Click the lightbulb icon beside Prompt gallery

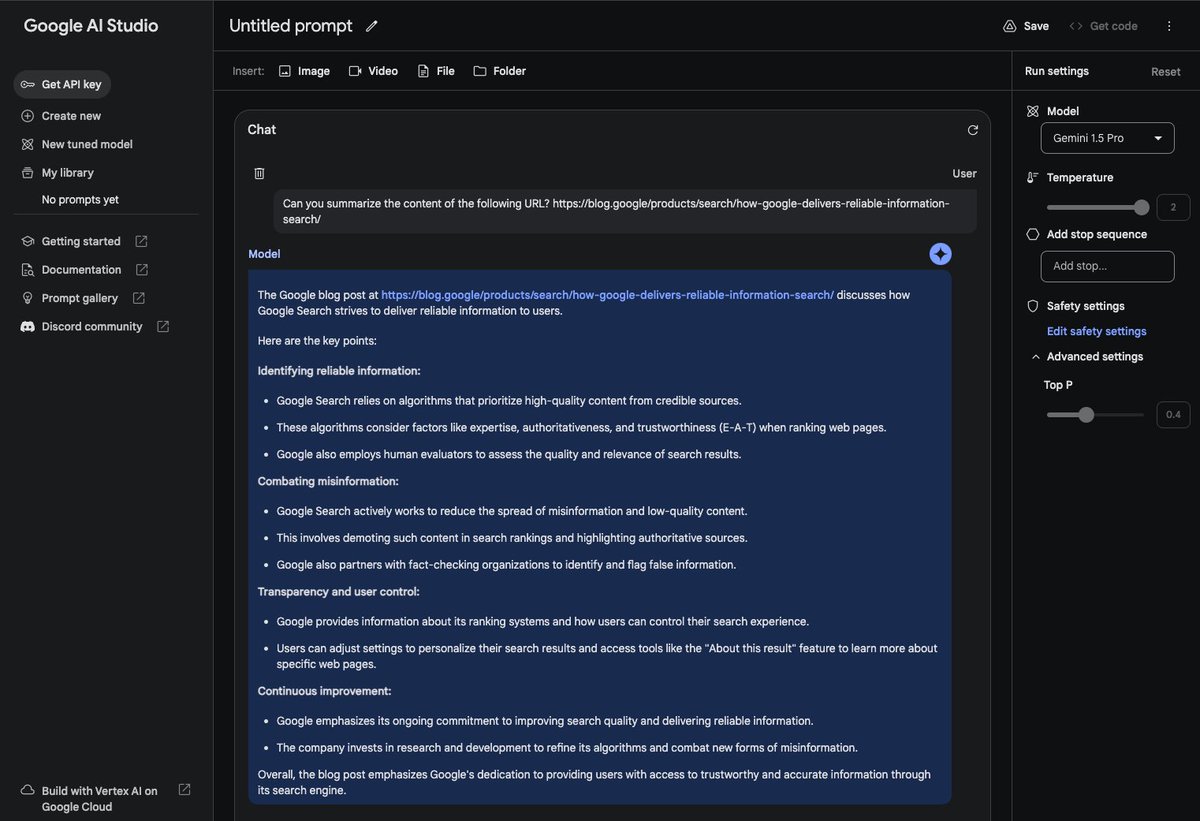coord(28,298)
